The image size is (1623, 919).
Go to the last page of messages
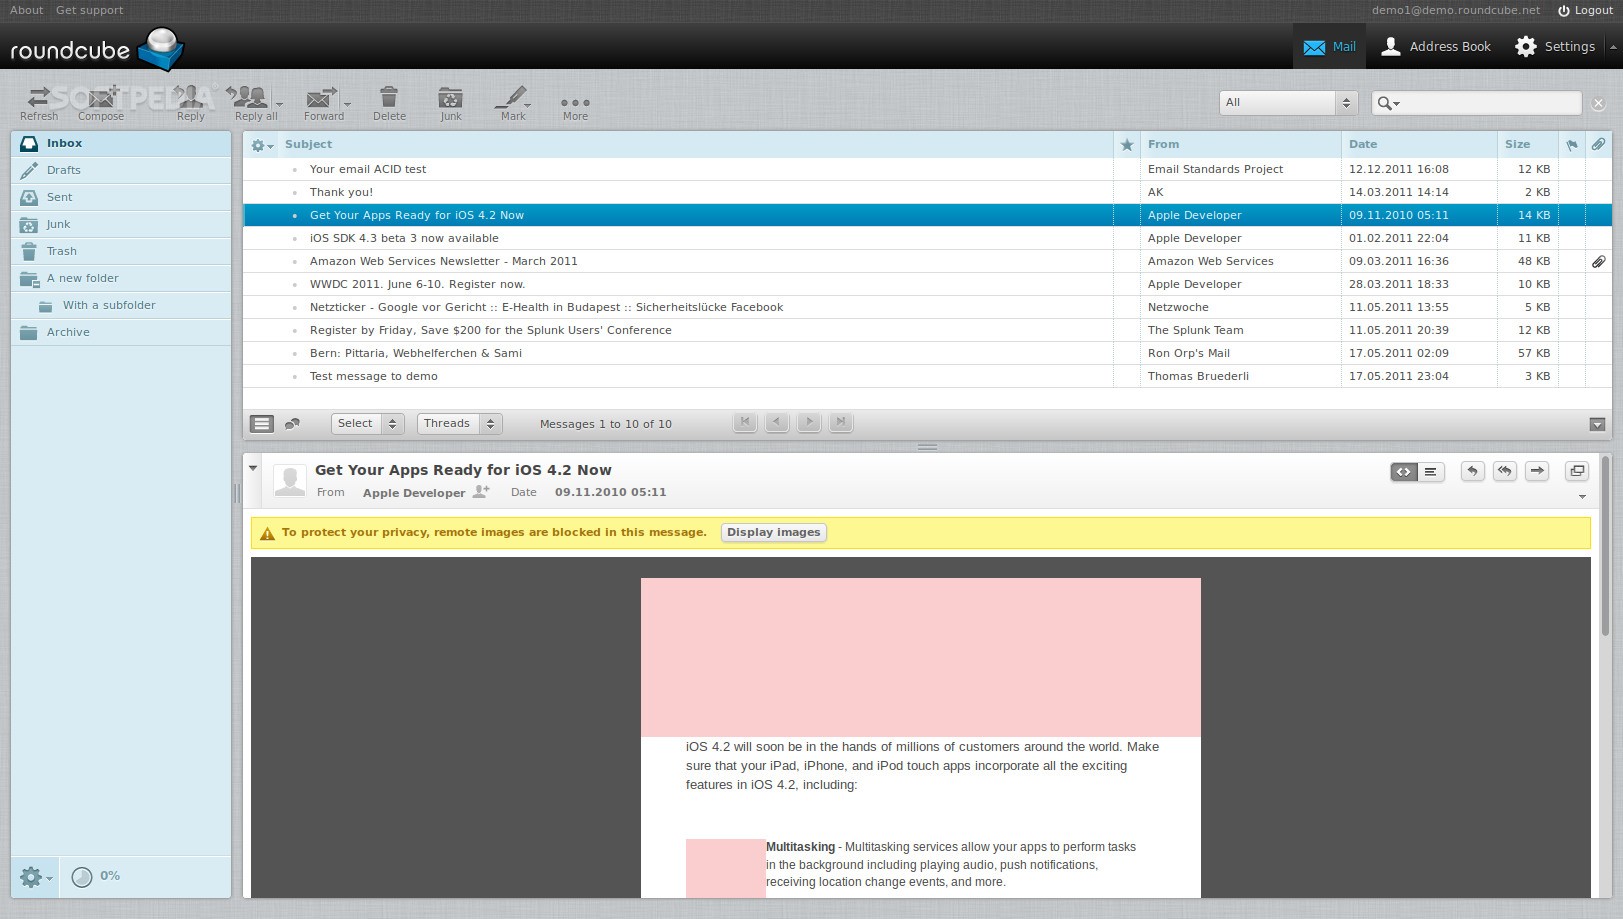[x=841, y=423]
